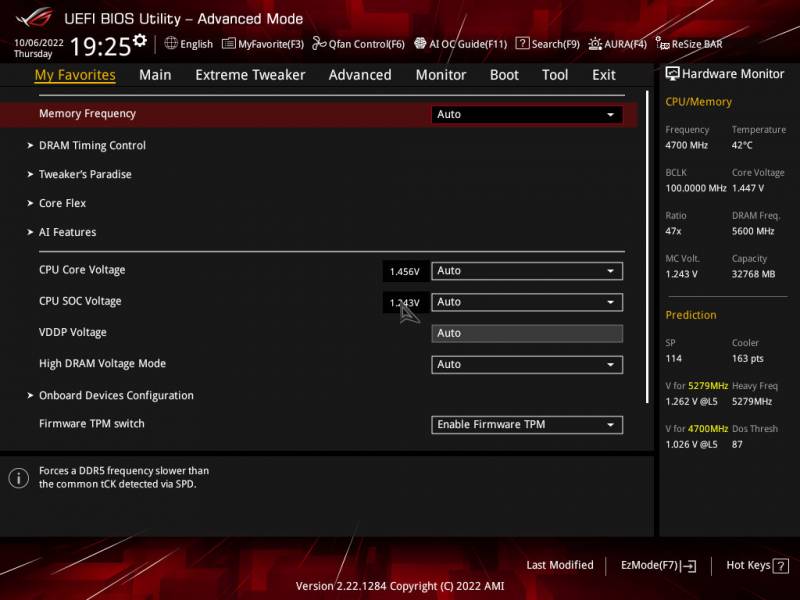Click the 19:25 clock time
The image size is (800, 600).
click(101, 46)
